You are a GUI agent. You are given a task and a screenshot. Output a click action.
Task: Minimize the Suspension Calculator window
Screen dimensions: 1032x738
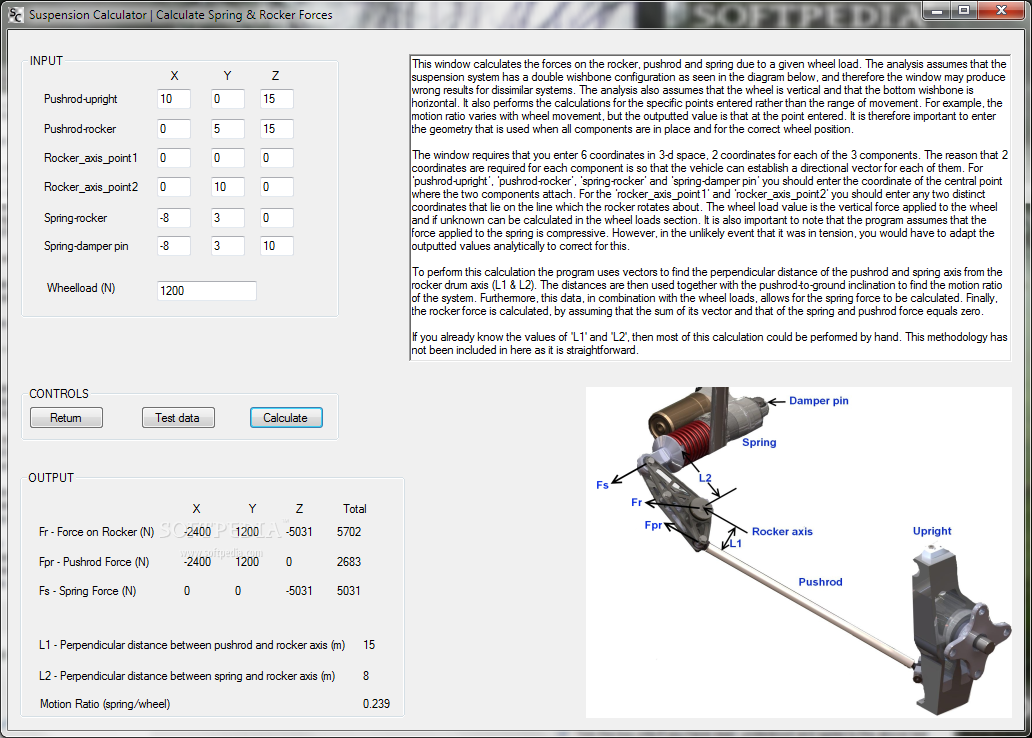click(937, 10)
